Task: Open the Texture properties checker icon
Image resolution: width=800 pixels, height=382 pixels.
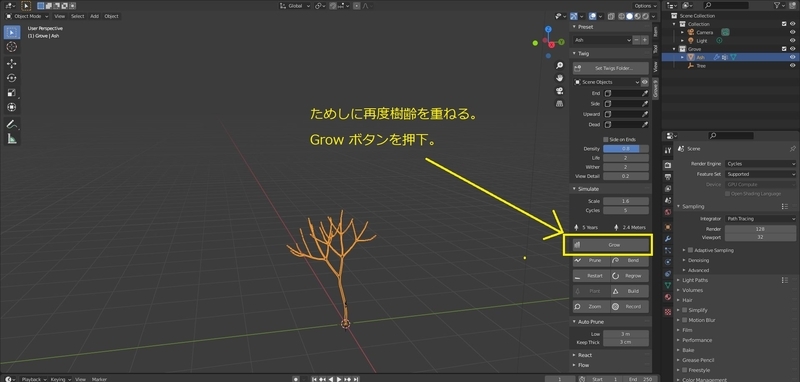Action: point(668,312)
